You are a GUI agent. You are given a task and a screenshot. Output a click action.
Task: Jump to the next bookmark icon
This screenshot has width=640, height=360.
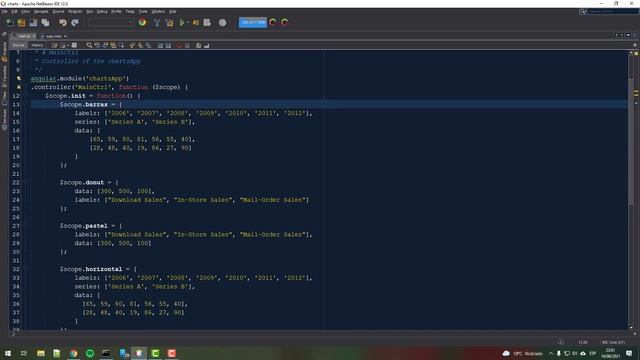coord(140,45)
